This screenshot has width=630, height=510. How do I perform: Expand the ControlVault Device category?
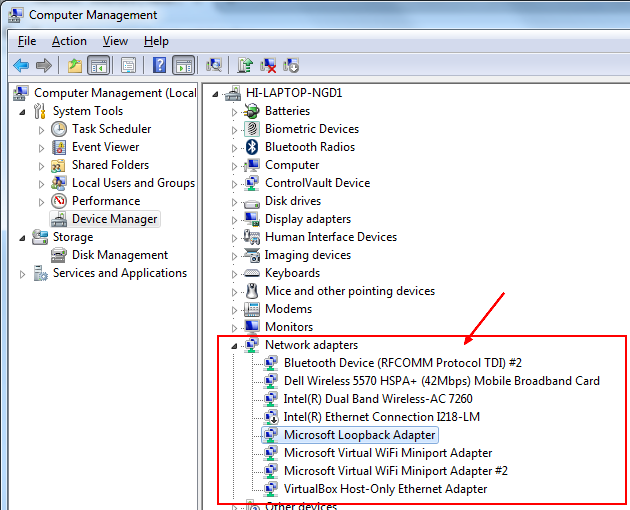pyautogui.click(x=235, y=184)
